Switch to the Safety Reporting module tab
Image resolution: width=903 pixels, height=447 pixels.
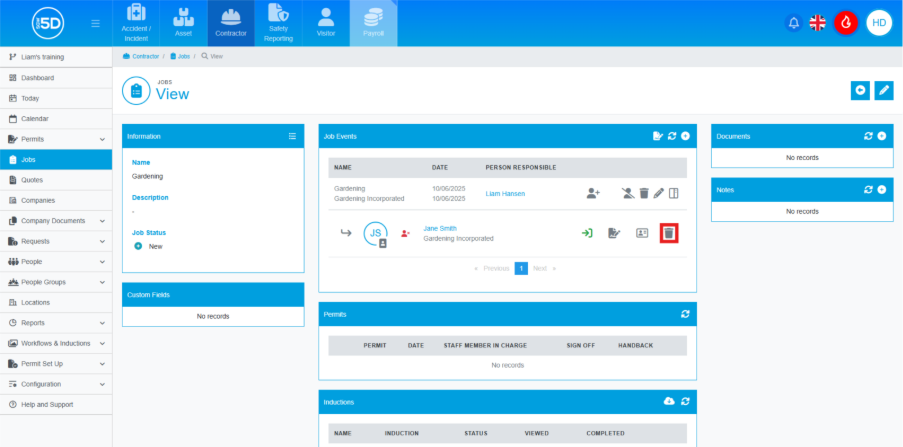tap(279, 23)
